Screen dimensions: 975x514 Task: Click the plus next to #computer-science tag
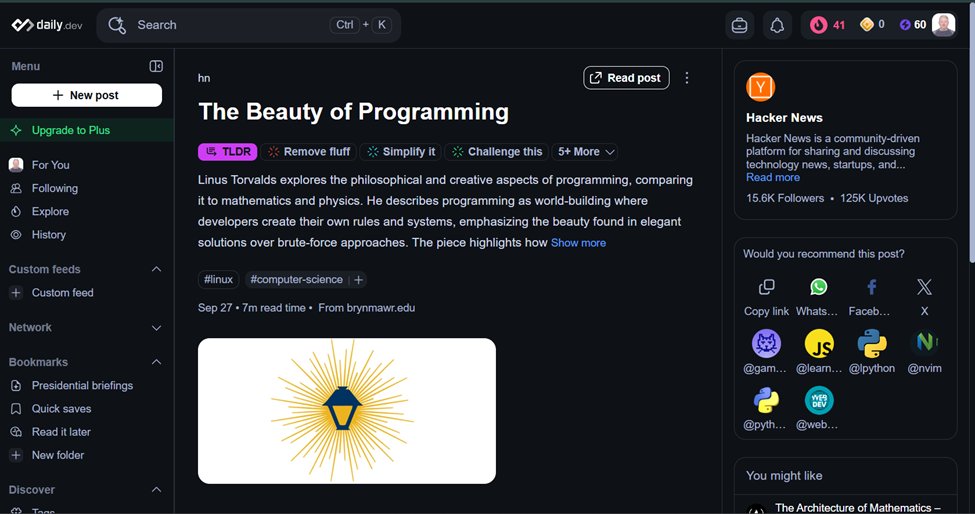click(358, 280)
